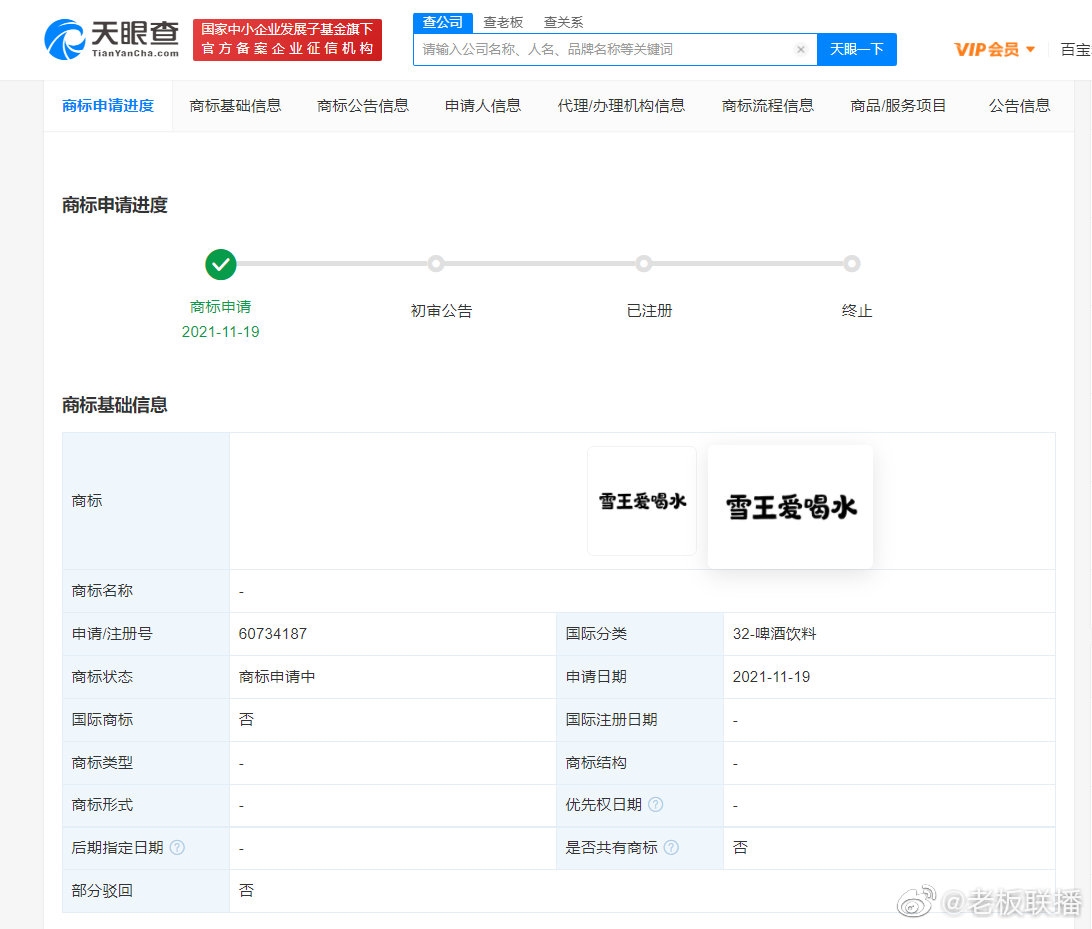The width and height of the screenshot is (1092, 929).
Task: Click the green checkmark application step icon
Action: (221, 264)
